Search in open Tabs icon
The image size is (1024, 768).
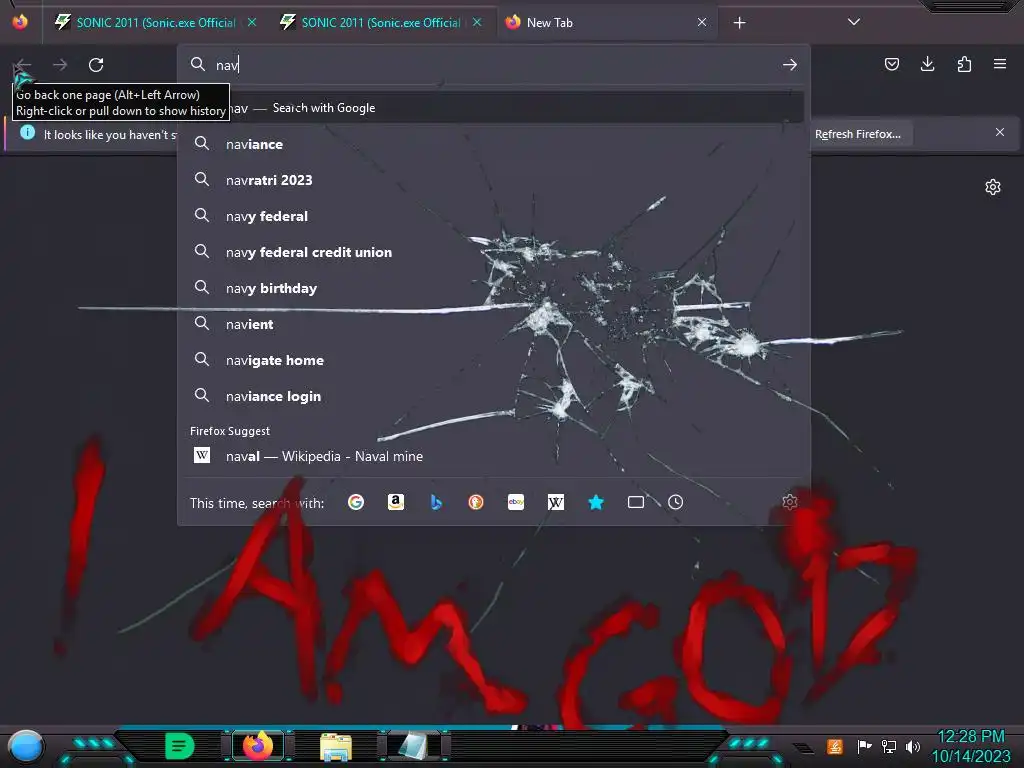click(x=635, y=502)
